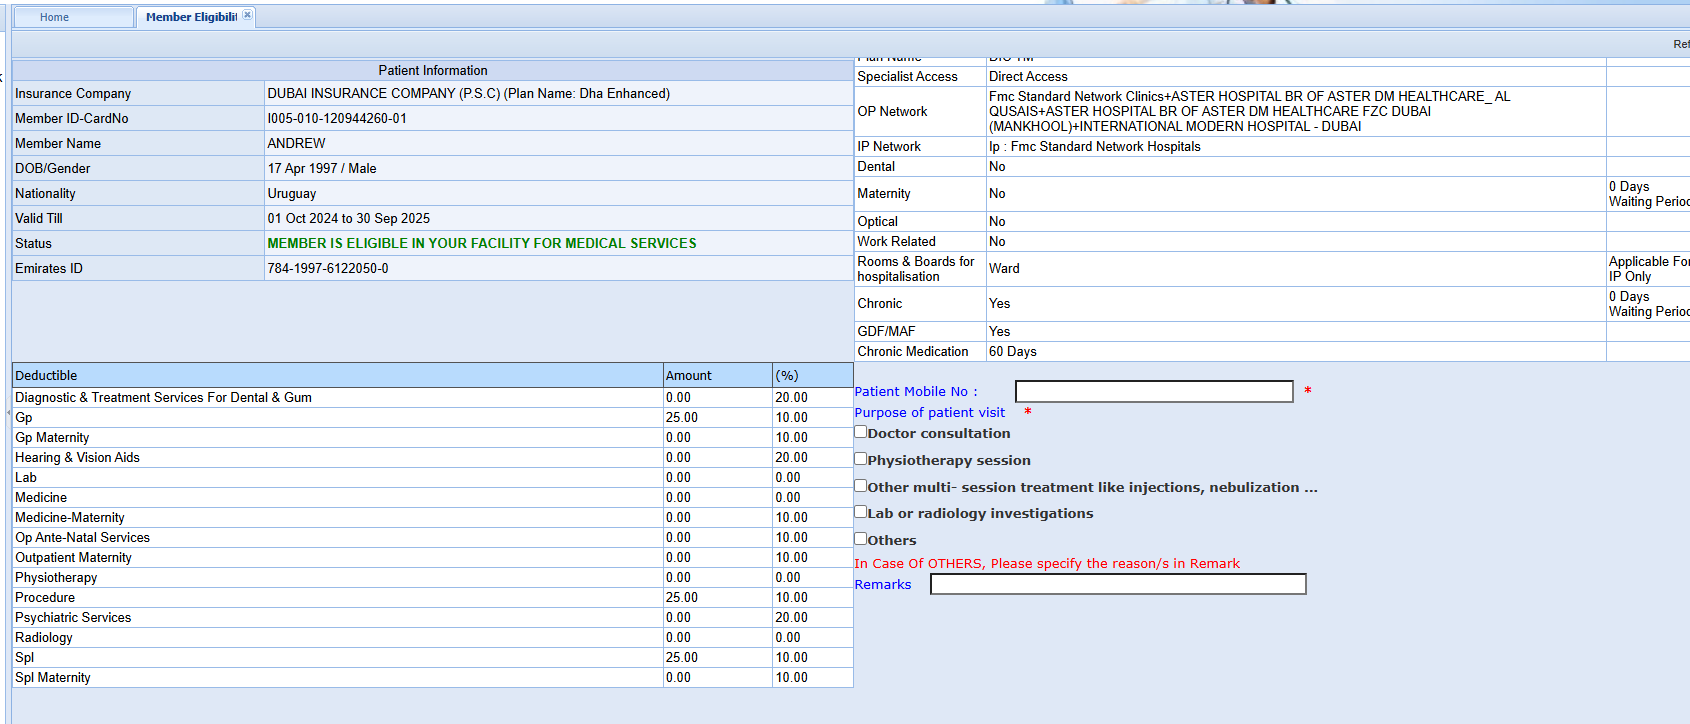The height and width of the screenshot is (724, 1690).
Task: Select the Member Eligibility tab
Action: pos(190,17)
